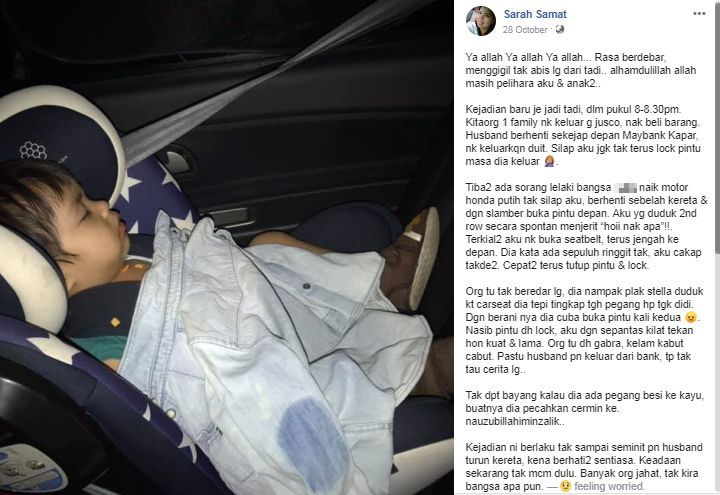This screenshot has height=495, width=720.
Task: Click worried emoji before "feeling worried"
Action: [565, 486]
